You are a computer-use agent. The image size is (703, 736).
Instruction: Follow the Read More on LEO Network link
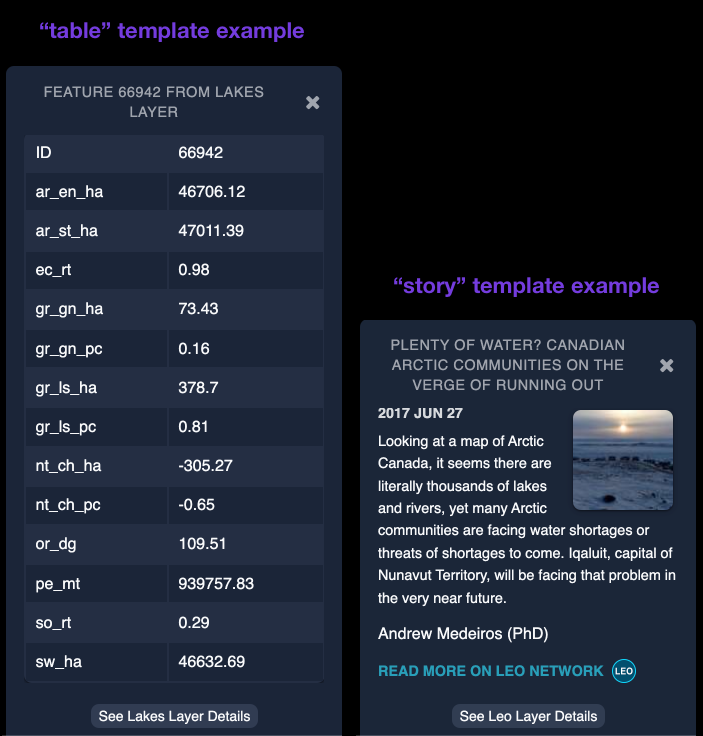[490, 671]
